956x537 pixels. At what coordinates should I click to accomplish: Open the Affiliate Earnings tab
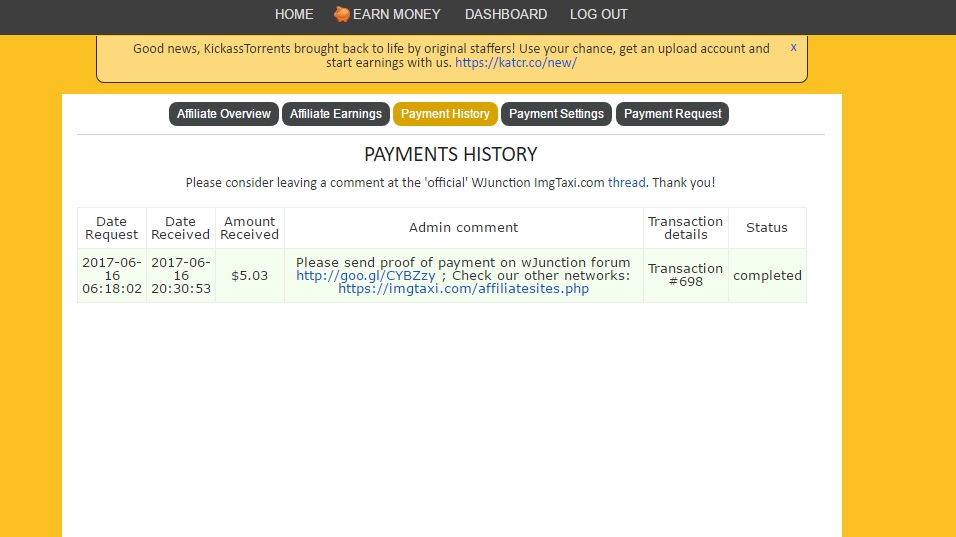pyautogui.click(x=336, y=114)
